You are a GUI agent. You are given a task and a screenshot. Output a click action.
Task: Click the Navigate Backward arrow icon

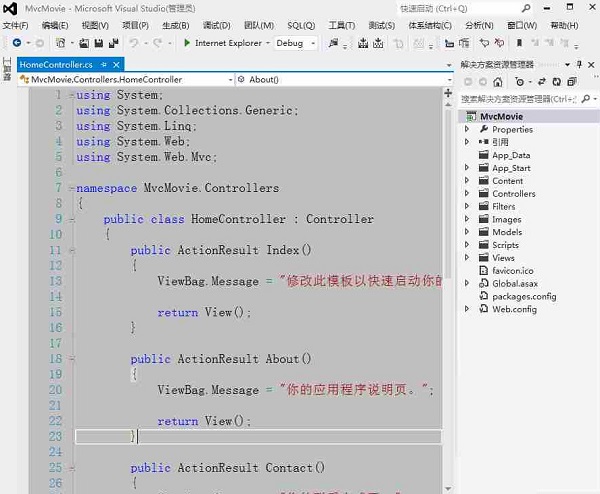(x=16, y=43)
